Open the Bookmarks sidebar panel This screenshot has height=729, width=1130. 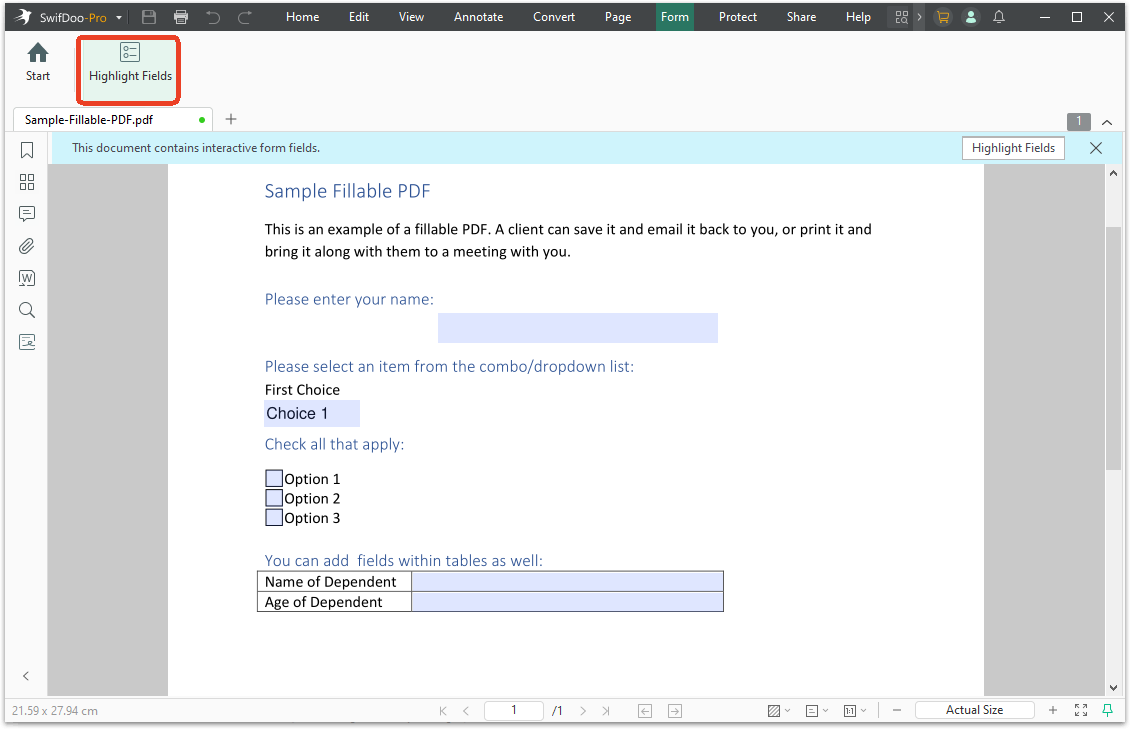point(27,150)
